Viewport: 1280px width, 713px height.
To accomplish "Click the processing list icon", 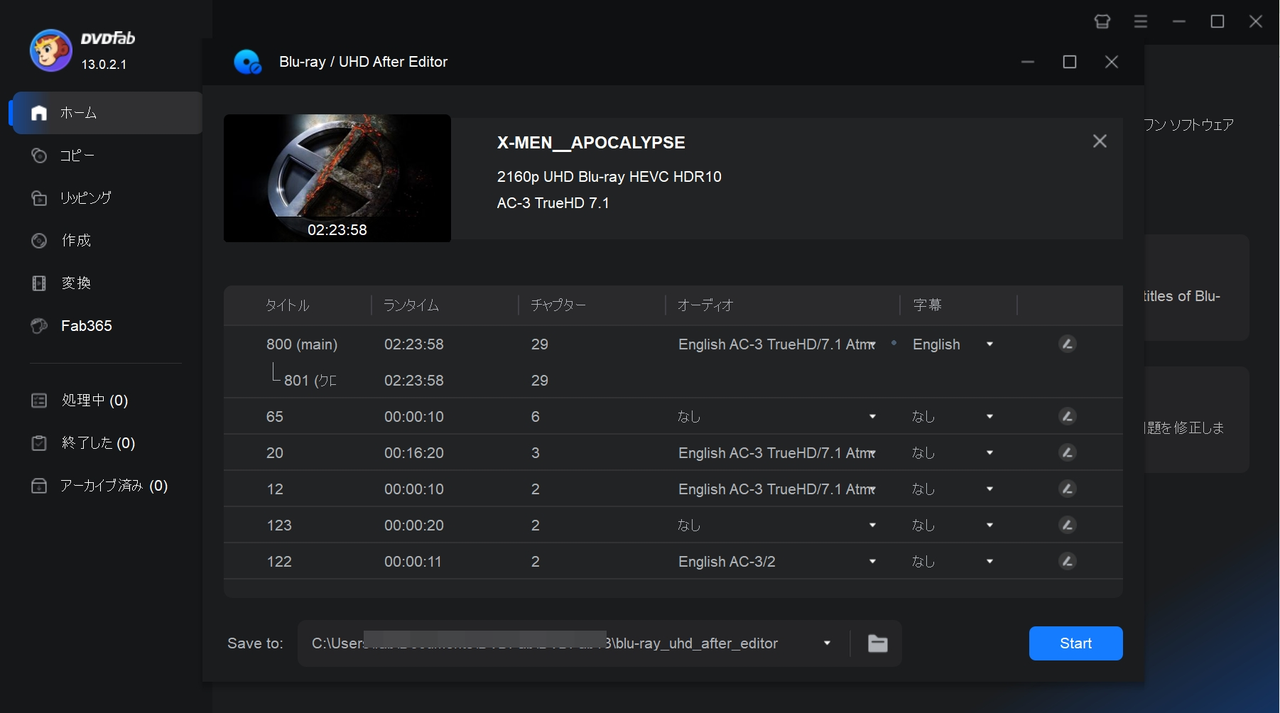I will 39,400.
